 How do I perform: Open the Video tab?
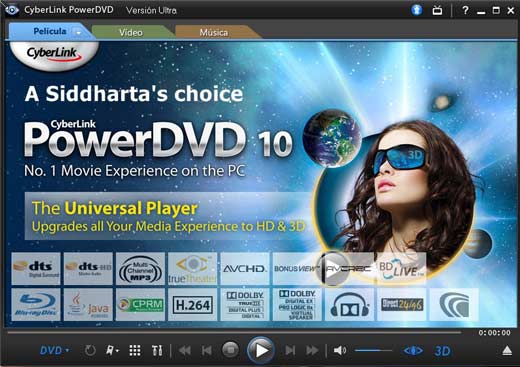[x=131, y=32]
